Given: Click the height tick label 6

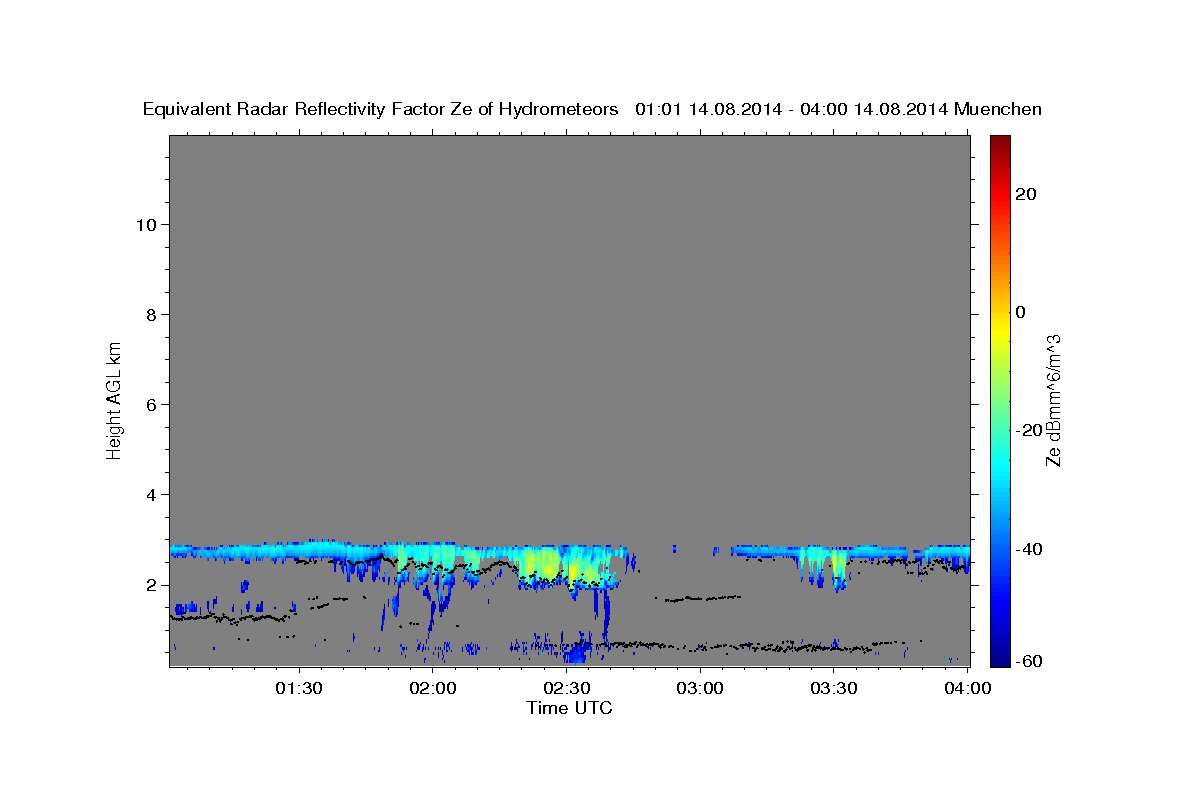Looking at the screenshot, I should [150, 405].
